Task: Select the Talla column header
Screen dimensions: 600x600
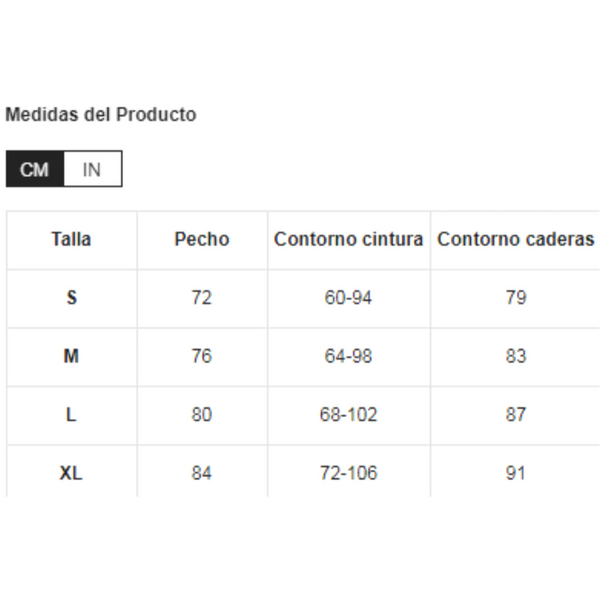Action: tap(71, 239)
